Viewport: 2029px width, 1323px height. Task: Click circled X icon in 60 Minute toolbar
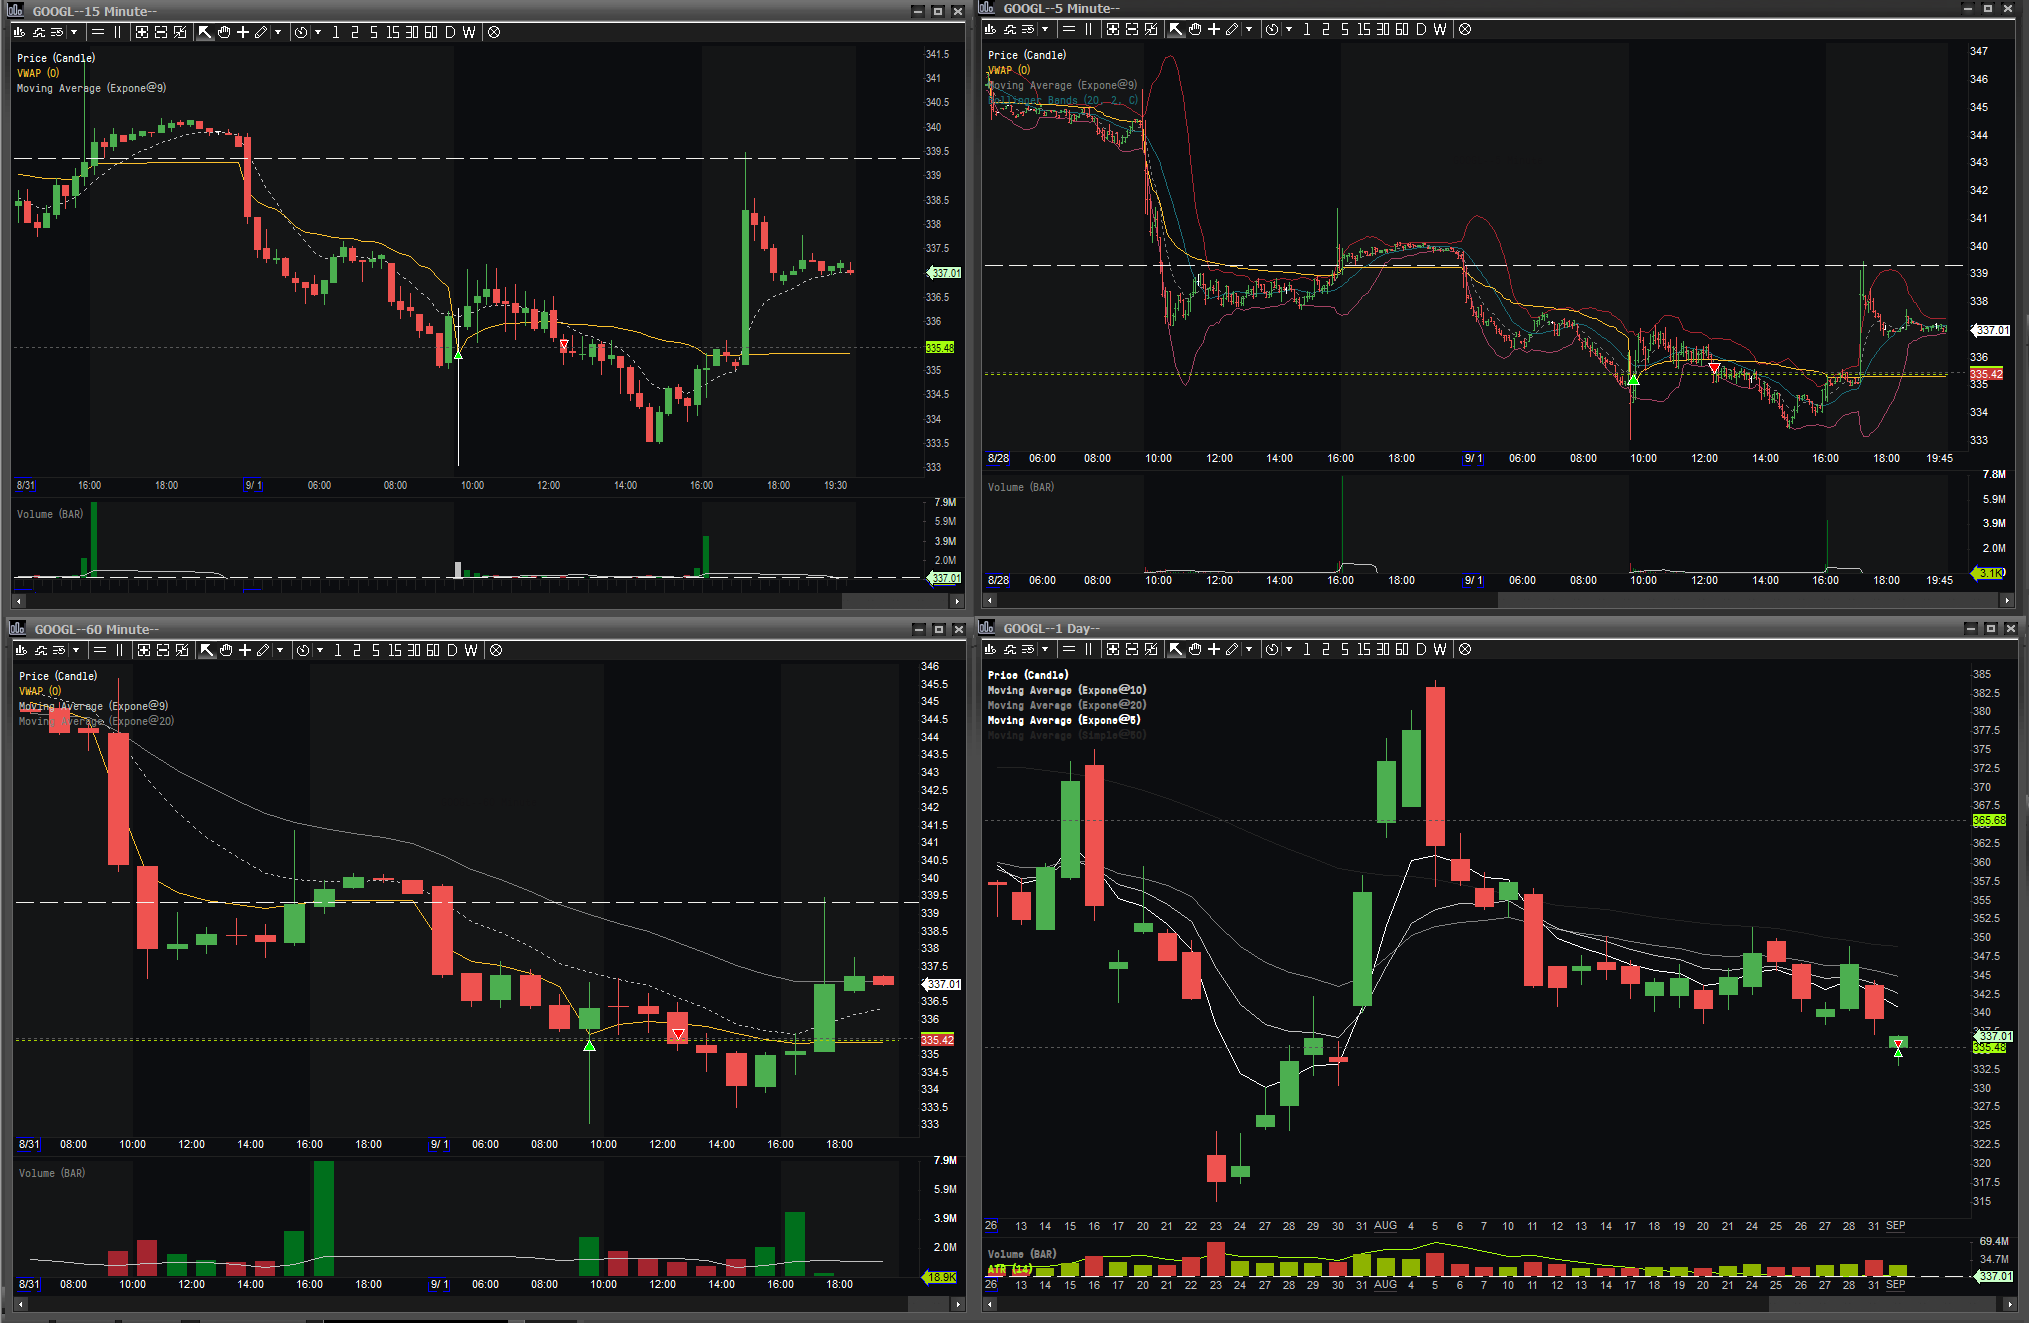click(496, 650)
